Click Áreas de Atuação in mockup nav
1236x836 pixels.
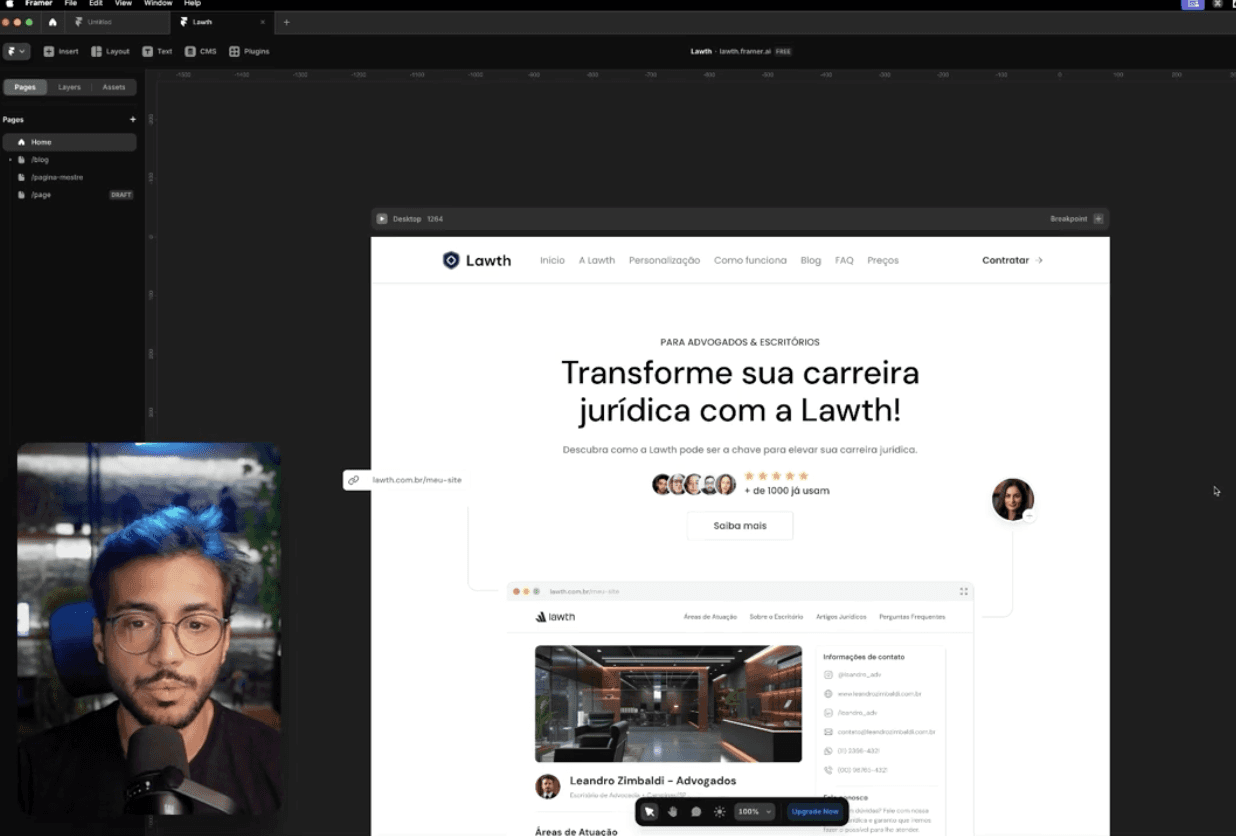(x=710, y=617)
